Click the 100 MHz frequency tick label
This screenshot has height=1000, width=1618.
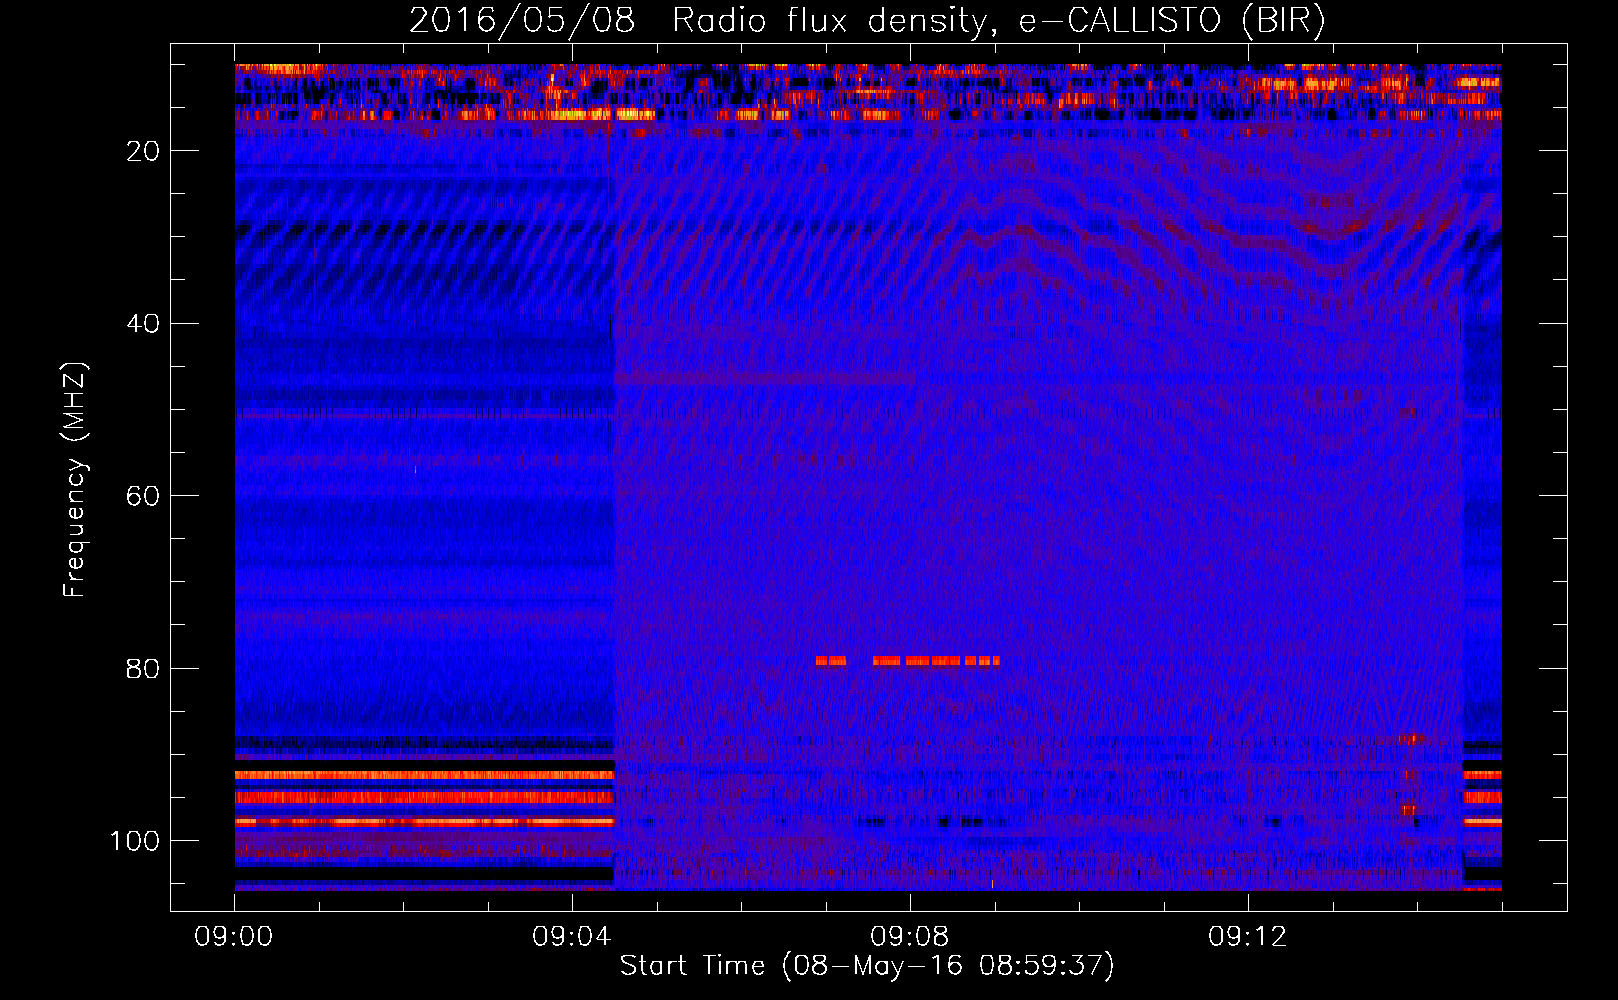(x=135, y=841)
